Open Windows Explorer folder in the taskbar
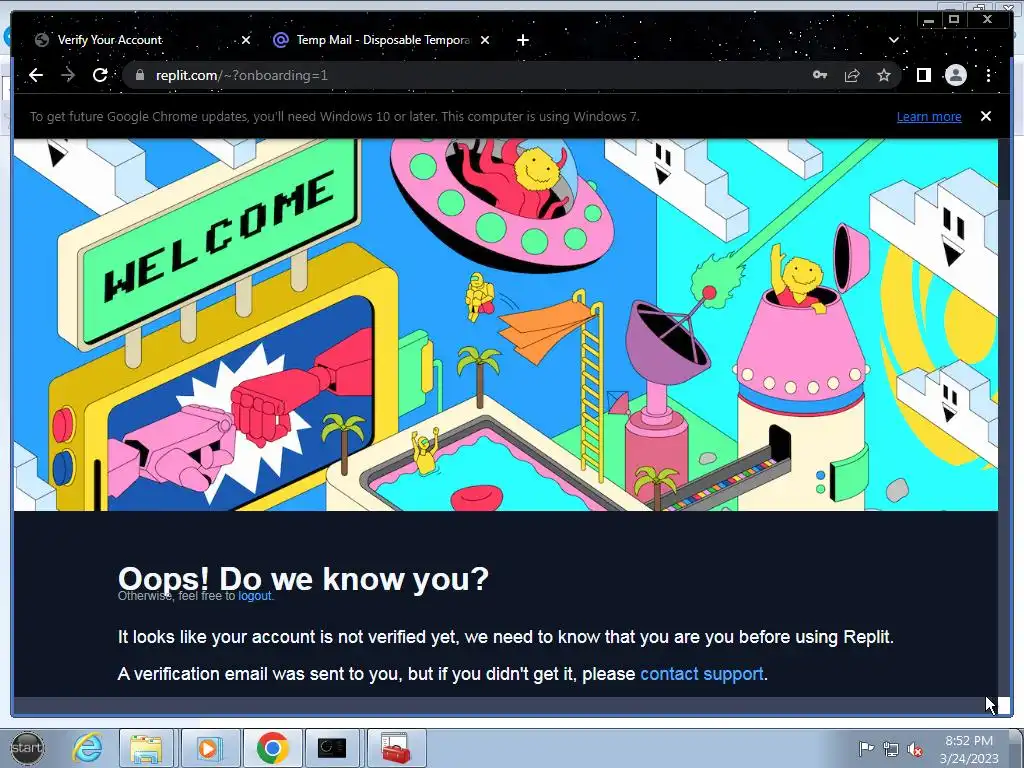This screenshot has width=1024, height=768. pyautogui.click(x=146, y=748)
